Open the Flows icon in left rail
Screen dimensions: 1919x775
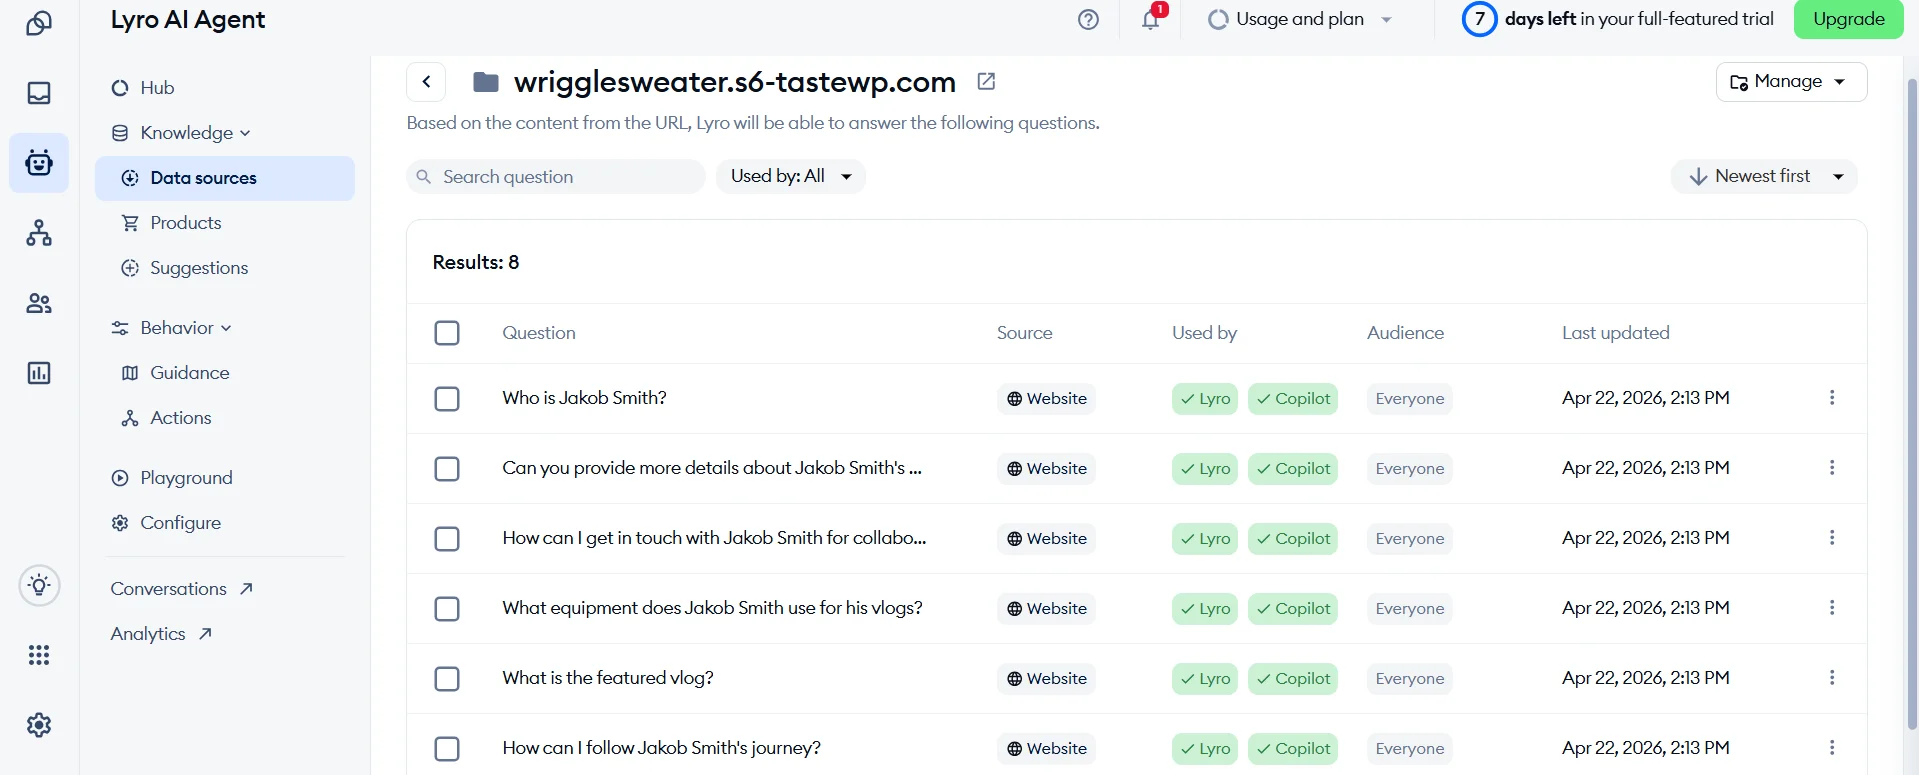[39, 233]
